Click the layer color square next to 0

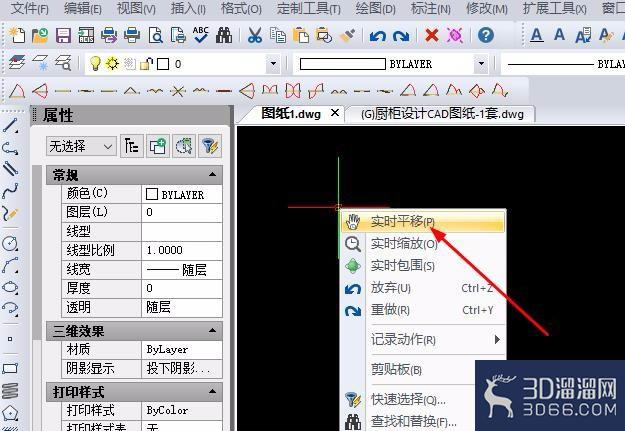163,64
